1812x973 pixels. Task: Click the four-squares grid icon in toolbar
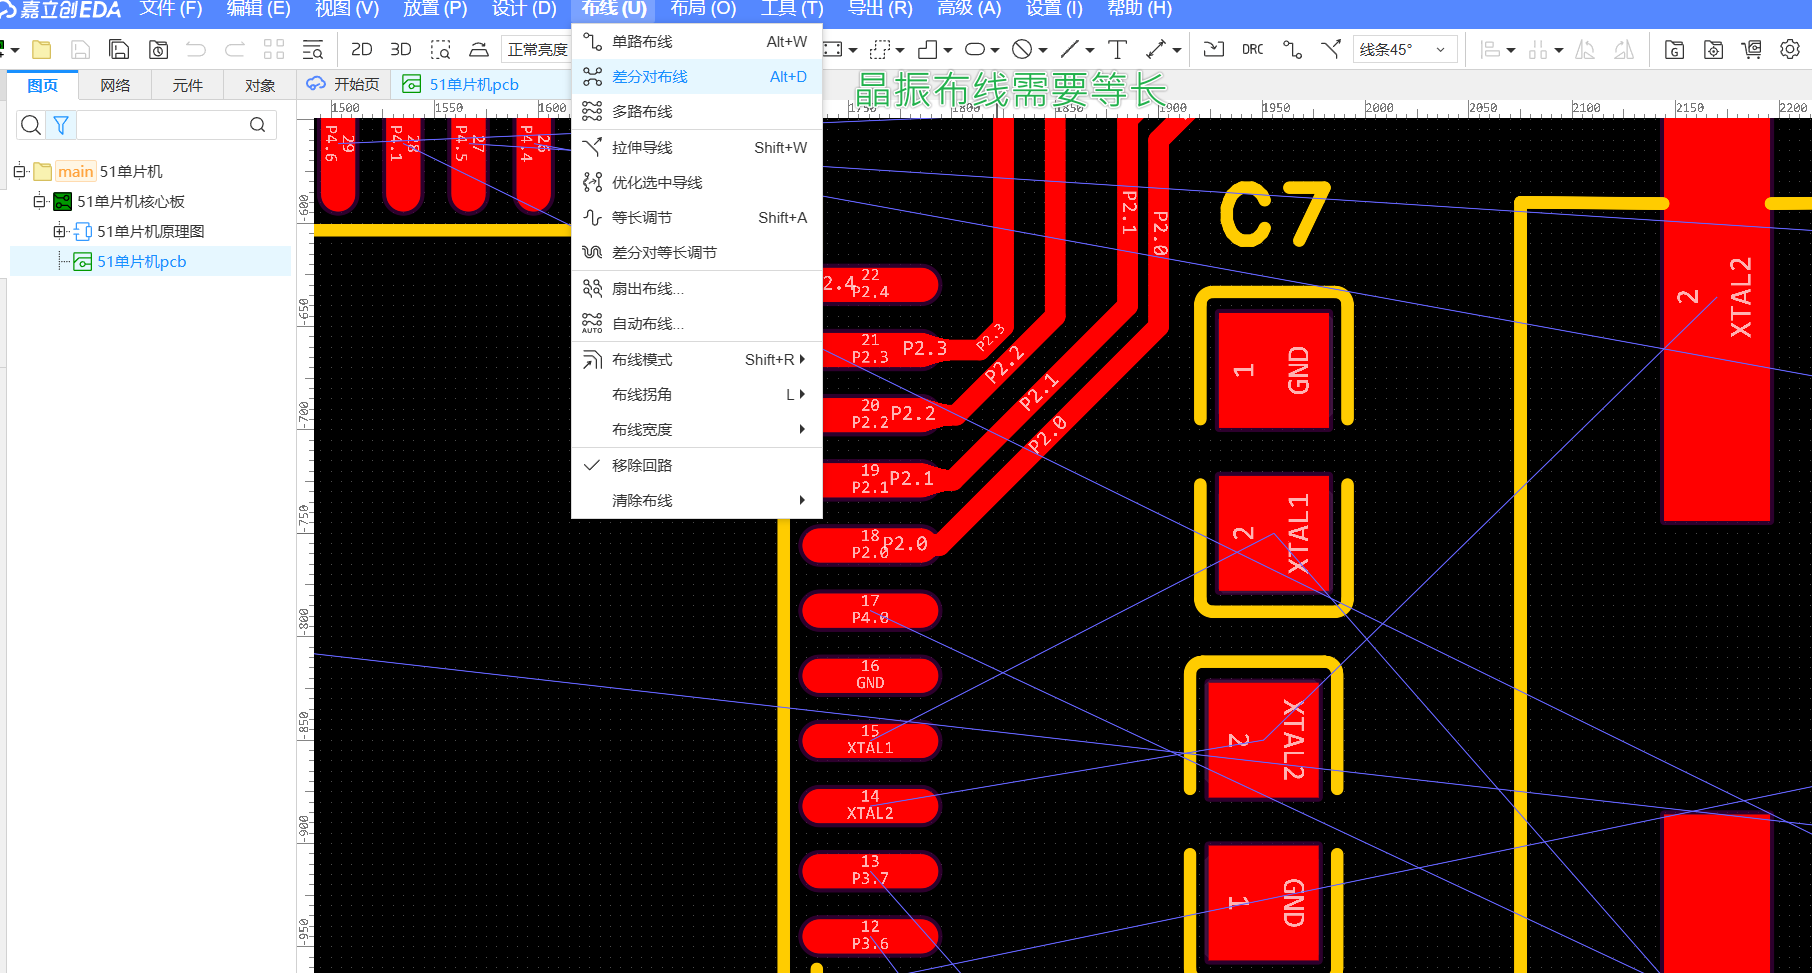(274, 49)
